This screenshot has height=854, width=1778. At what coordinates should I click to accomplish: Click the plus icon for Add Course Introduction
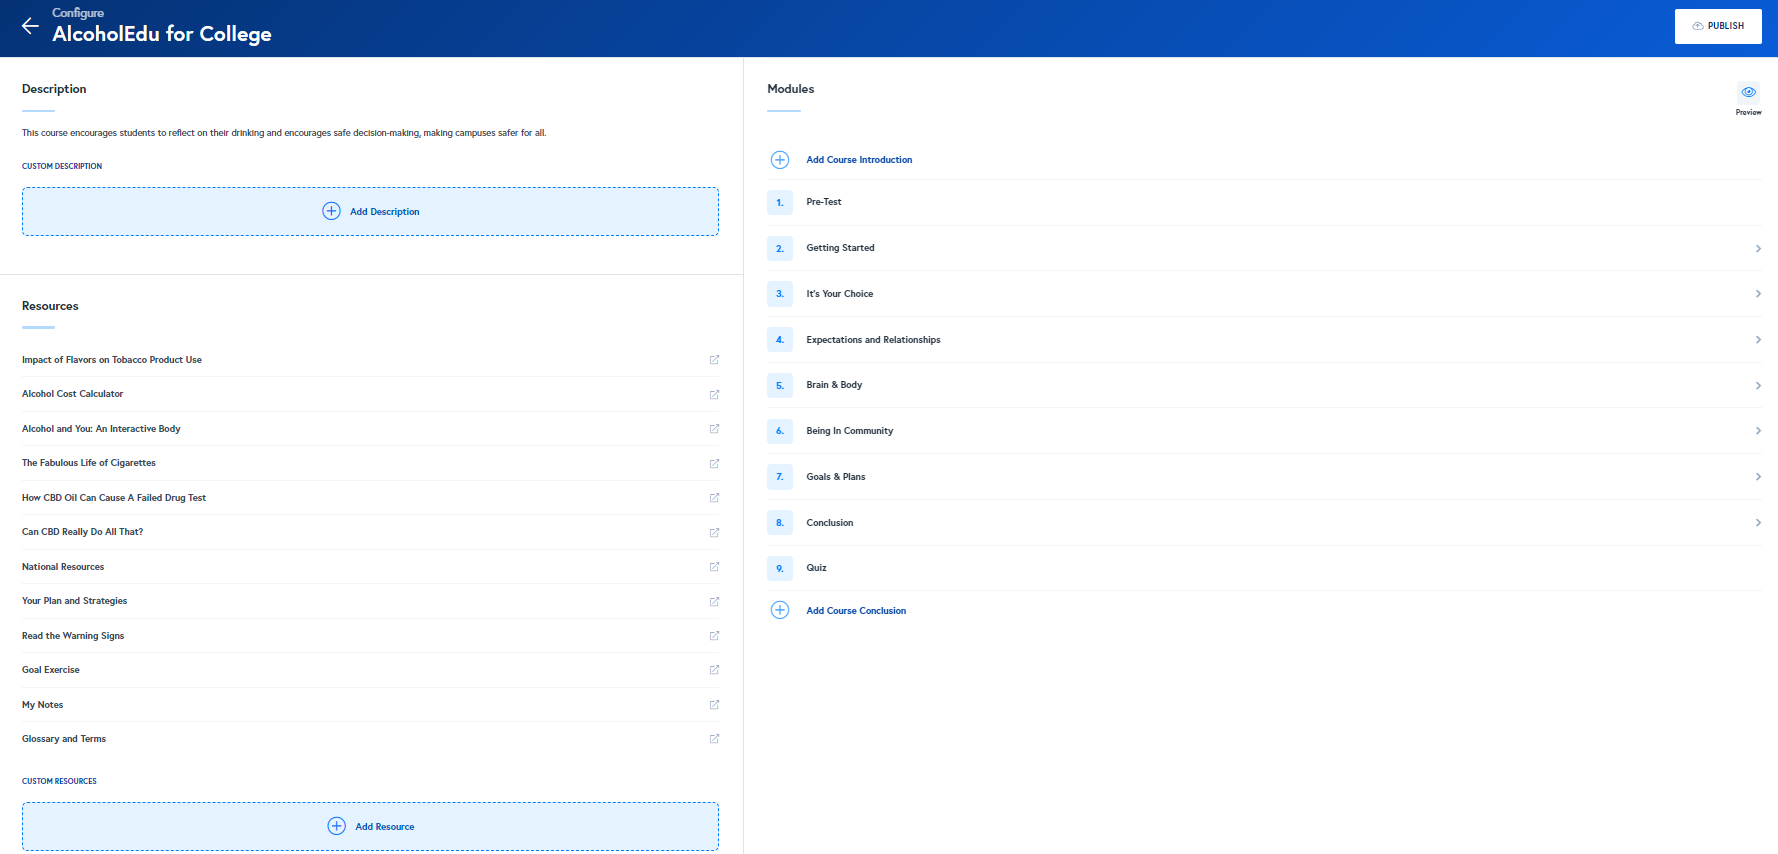tap(780, 160)
